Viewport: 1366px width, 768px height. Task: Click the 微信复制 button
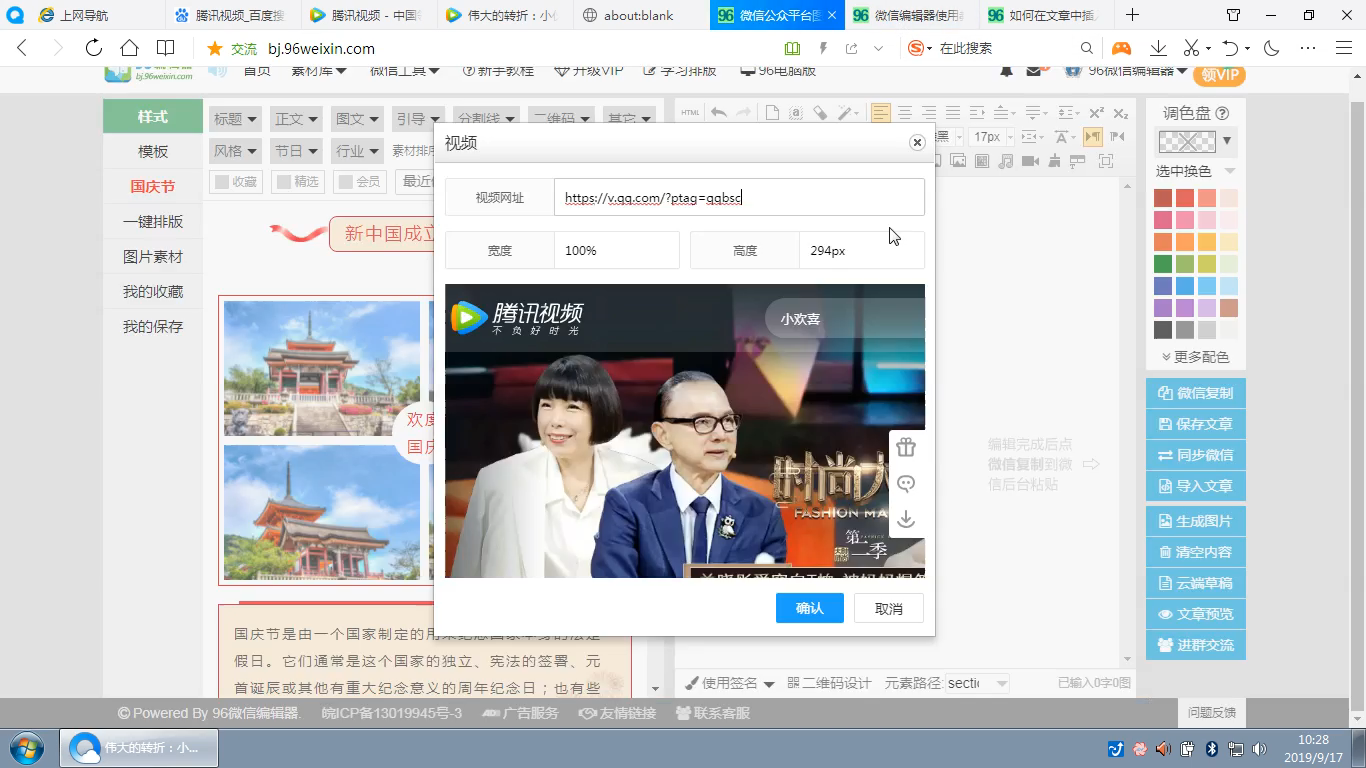pos(1196,393)
